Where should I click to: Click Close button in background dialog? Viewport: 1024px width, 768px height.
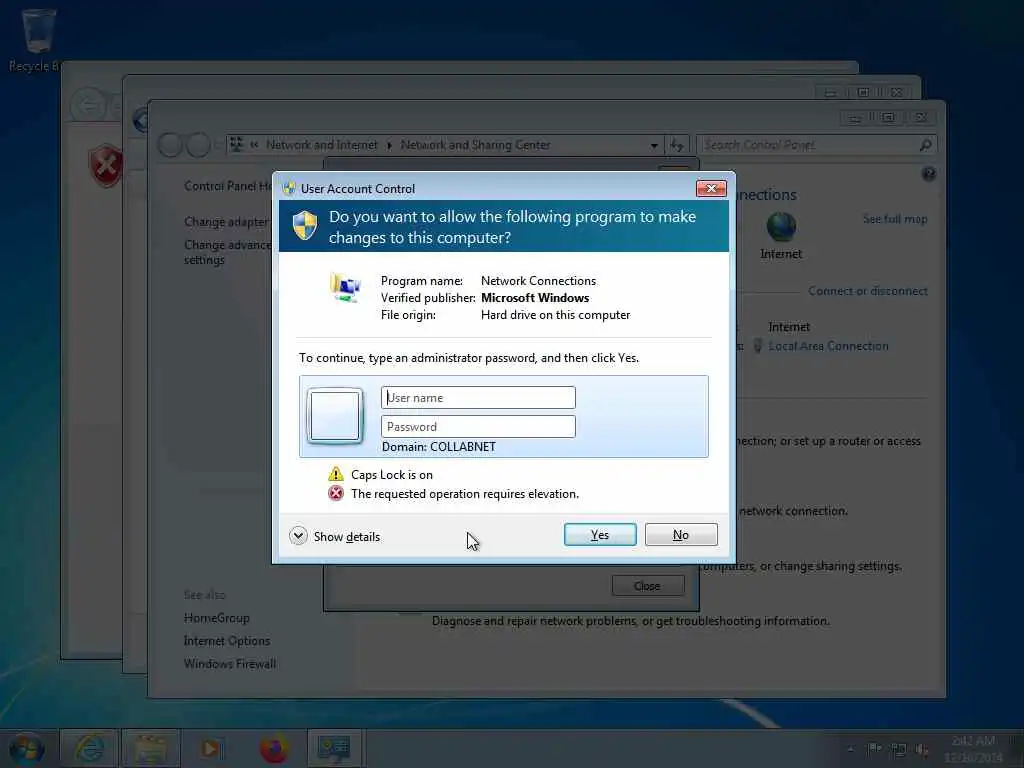tap(648, 586)
